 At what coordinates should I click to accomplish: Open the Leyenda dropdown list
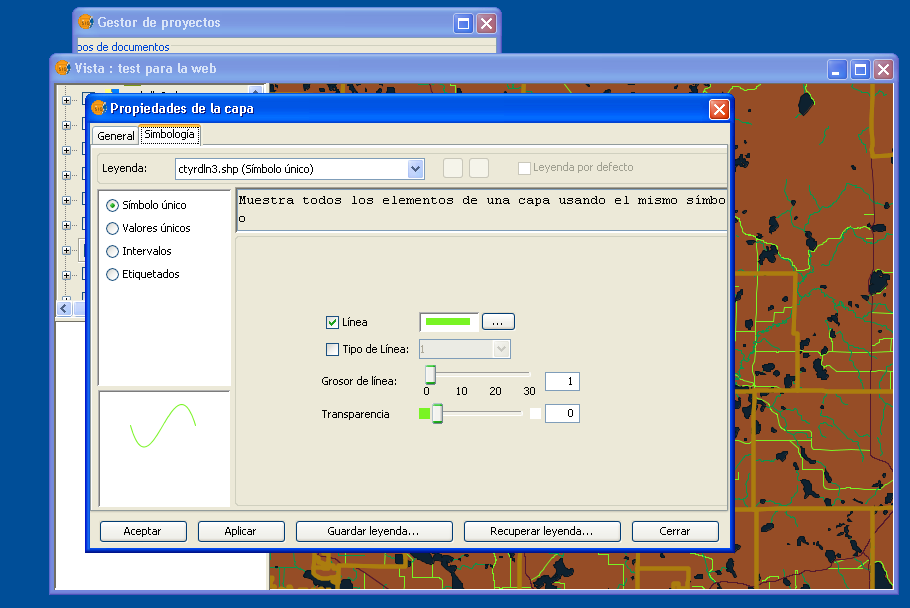[416, 168]
